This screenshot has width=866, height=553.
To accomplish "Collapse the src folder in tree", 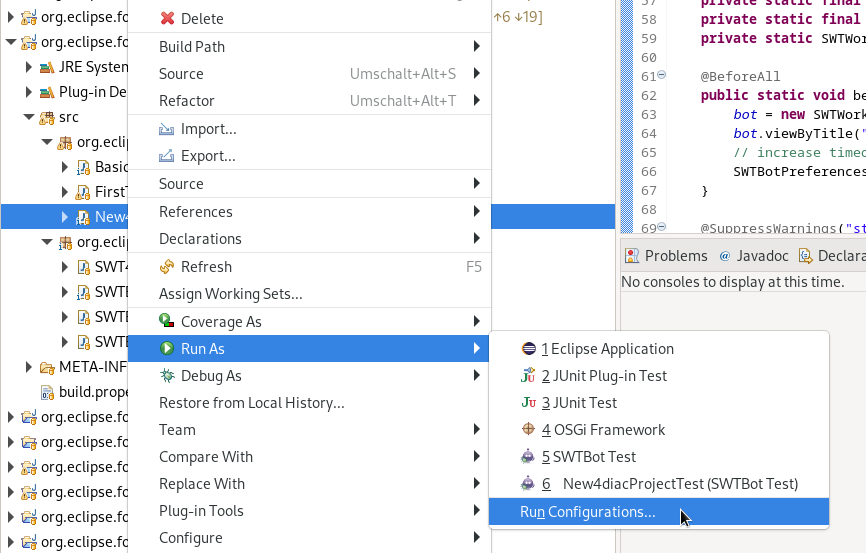I will click(x=29, y=117).
